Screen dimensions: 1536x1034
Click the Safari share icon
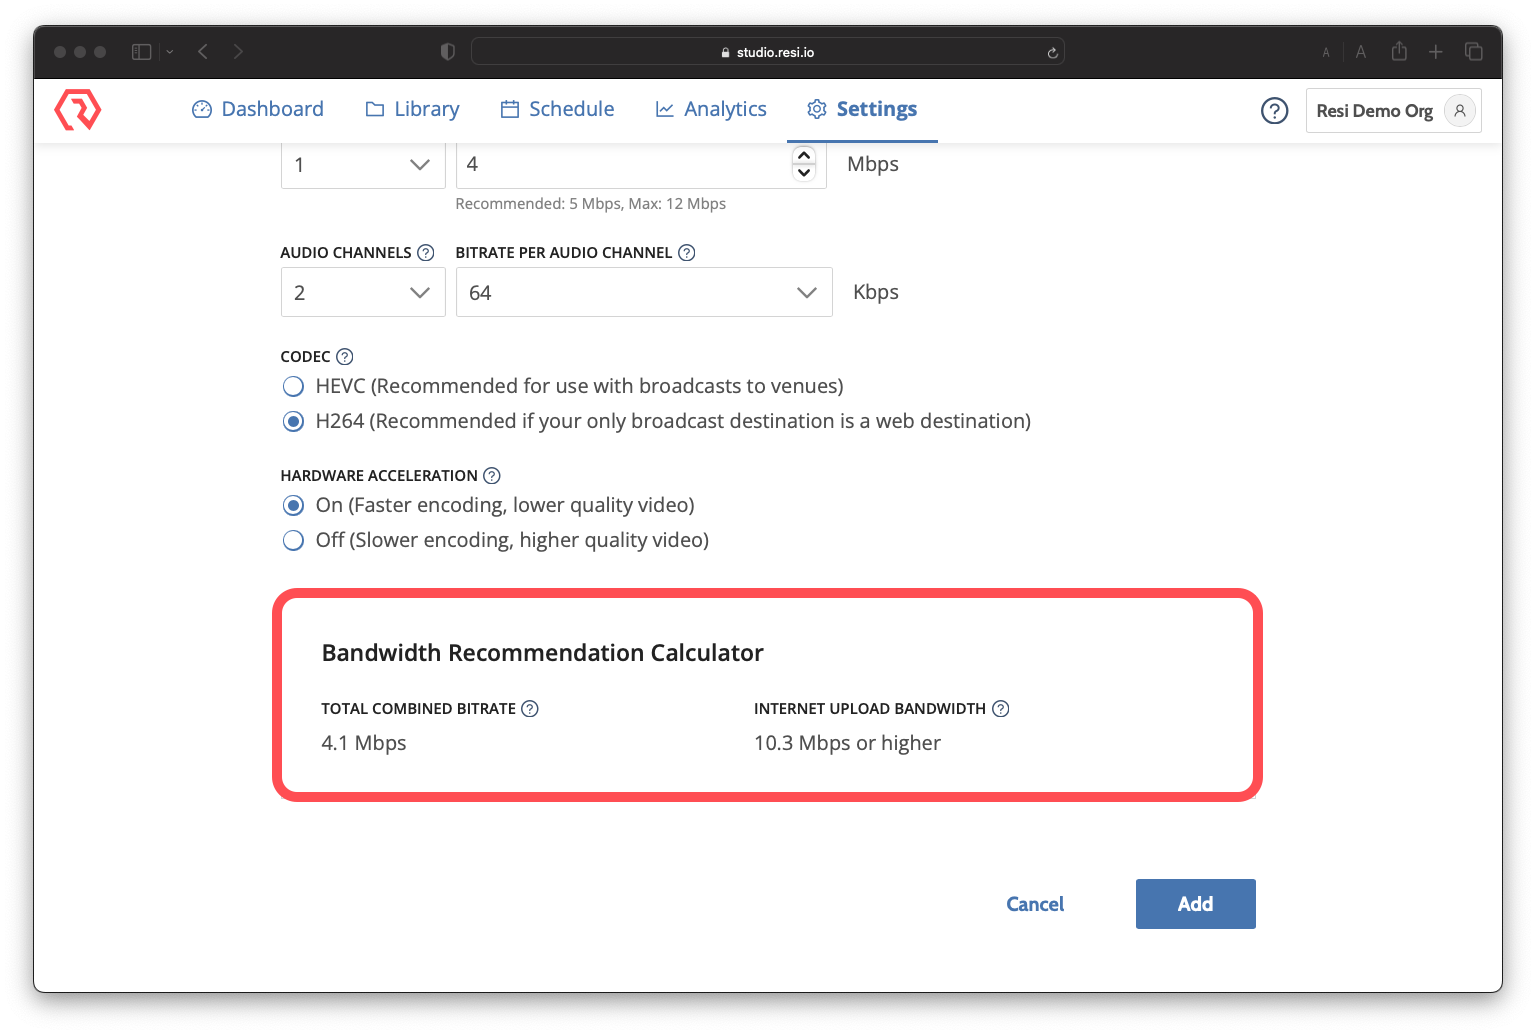(x=1399, y=52)
